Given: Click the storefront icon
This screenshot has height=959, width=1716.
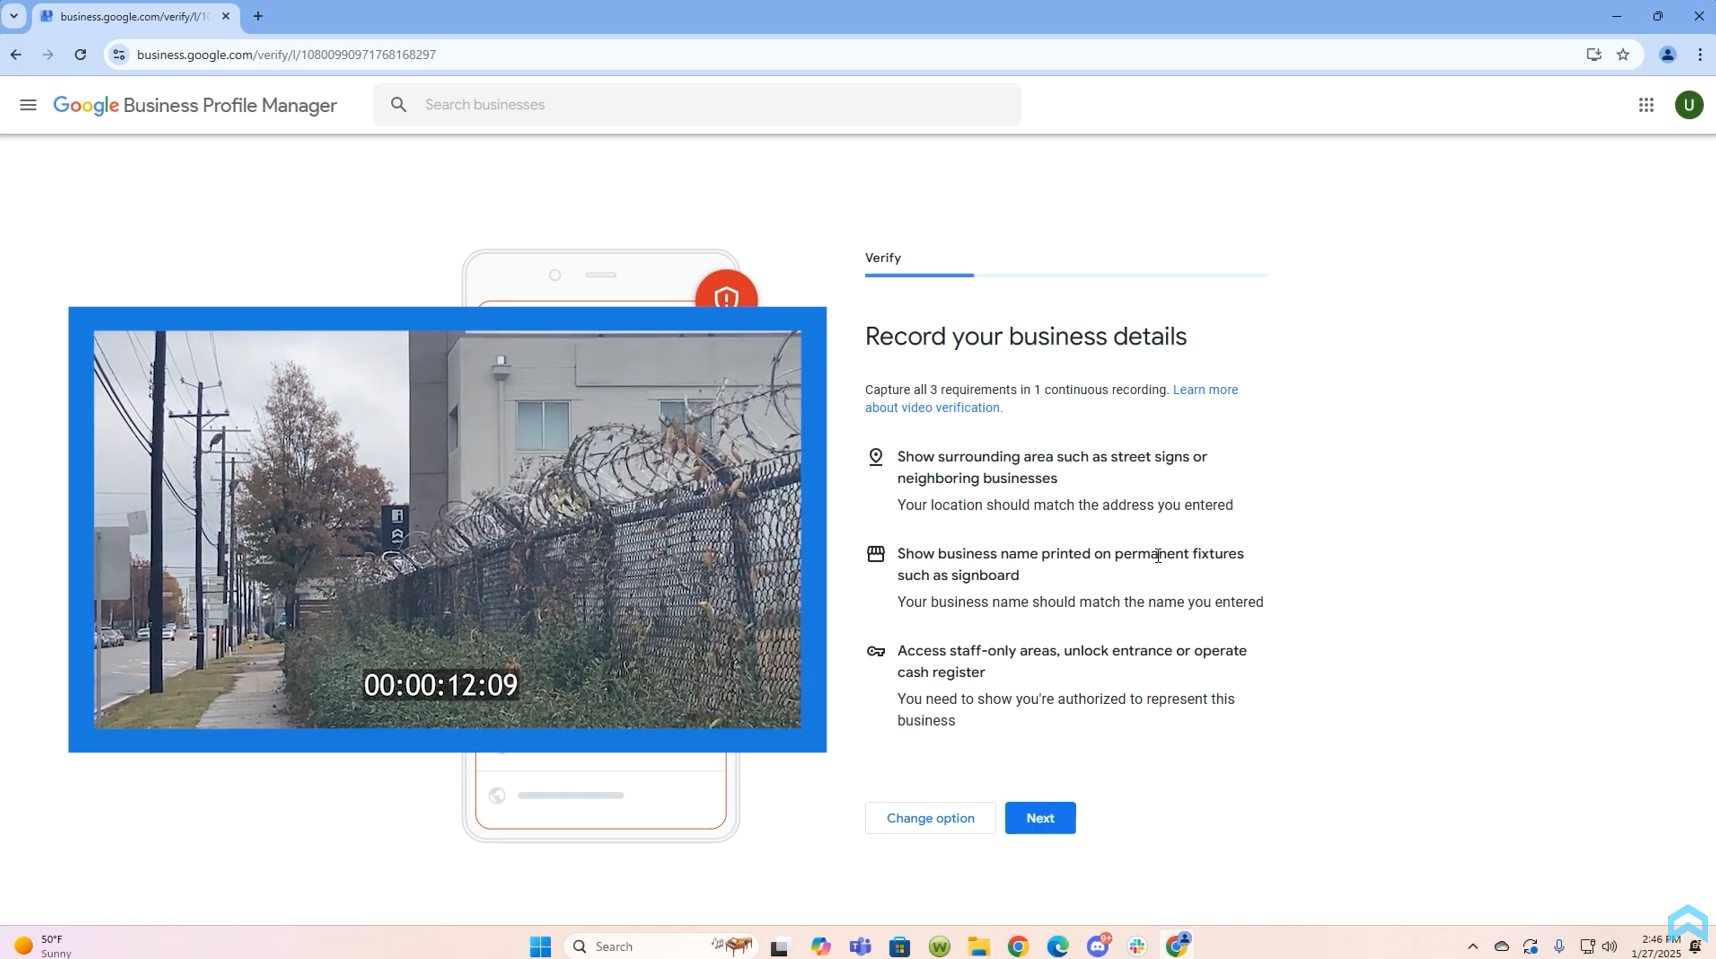Looking at the screenshot, I should pyautogui.click(x=876, y=554).
